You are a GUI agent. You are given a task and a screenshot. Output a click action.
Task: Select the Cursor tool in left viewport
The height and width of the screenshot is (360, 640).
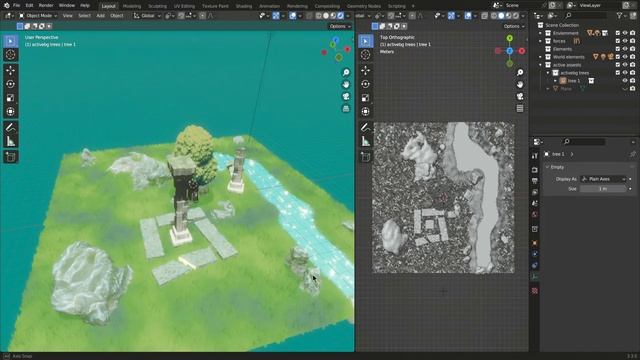pyautogui.click(x=11, y=55)
